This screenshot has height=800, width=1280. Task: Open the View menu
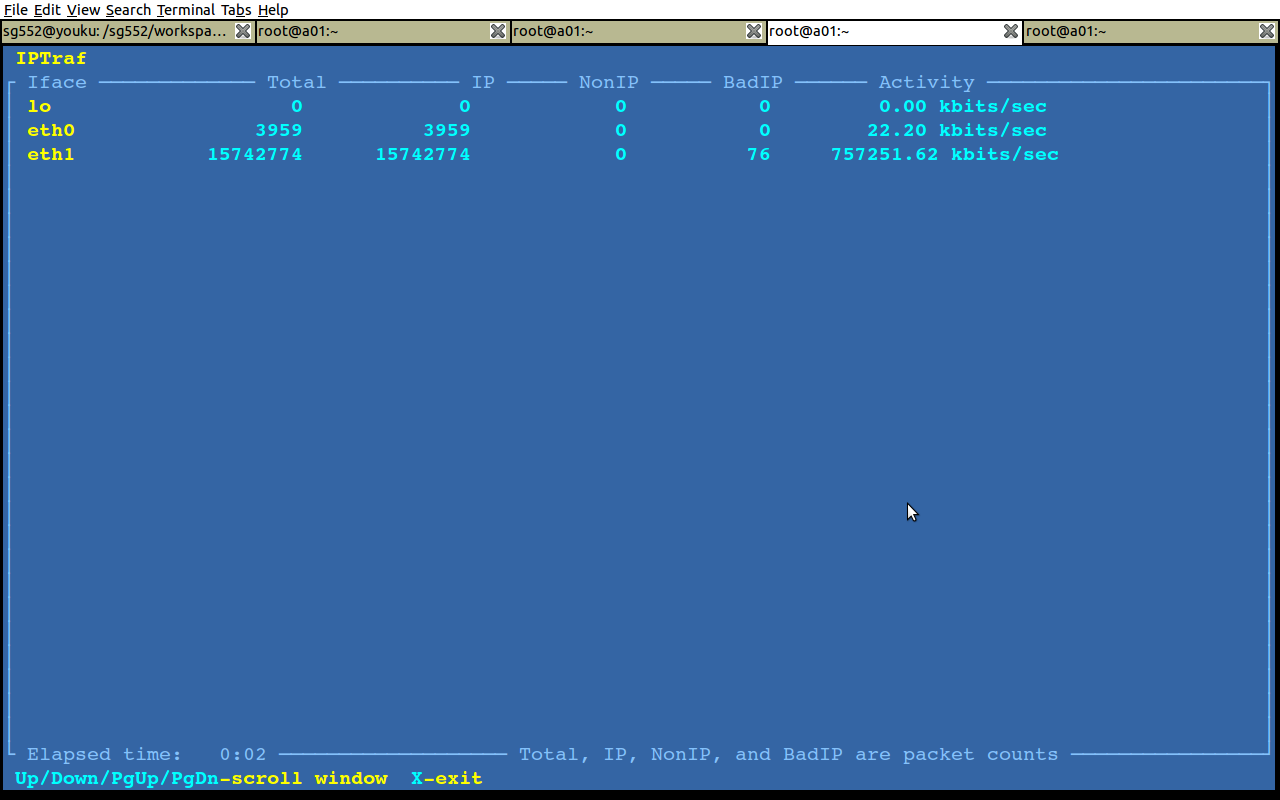point(83,10)
